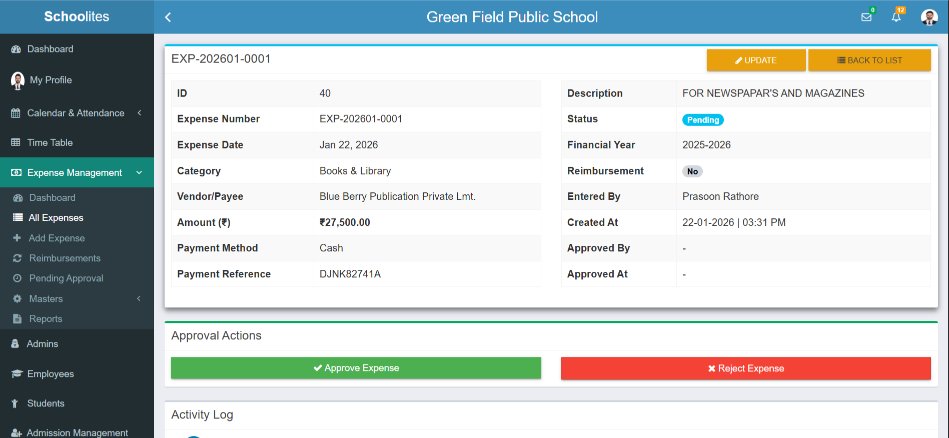The height and width of the screenshot is (438, 949).
Task: Click category value Books & Library
Action: point(355,171)
